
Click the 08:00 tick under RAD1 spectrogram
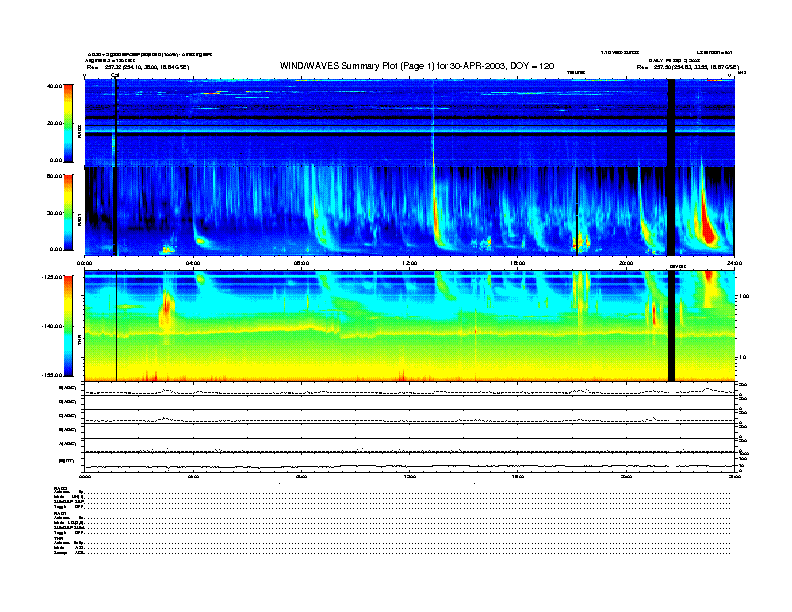point(301,263)
